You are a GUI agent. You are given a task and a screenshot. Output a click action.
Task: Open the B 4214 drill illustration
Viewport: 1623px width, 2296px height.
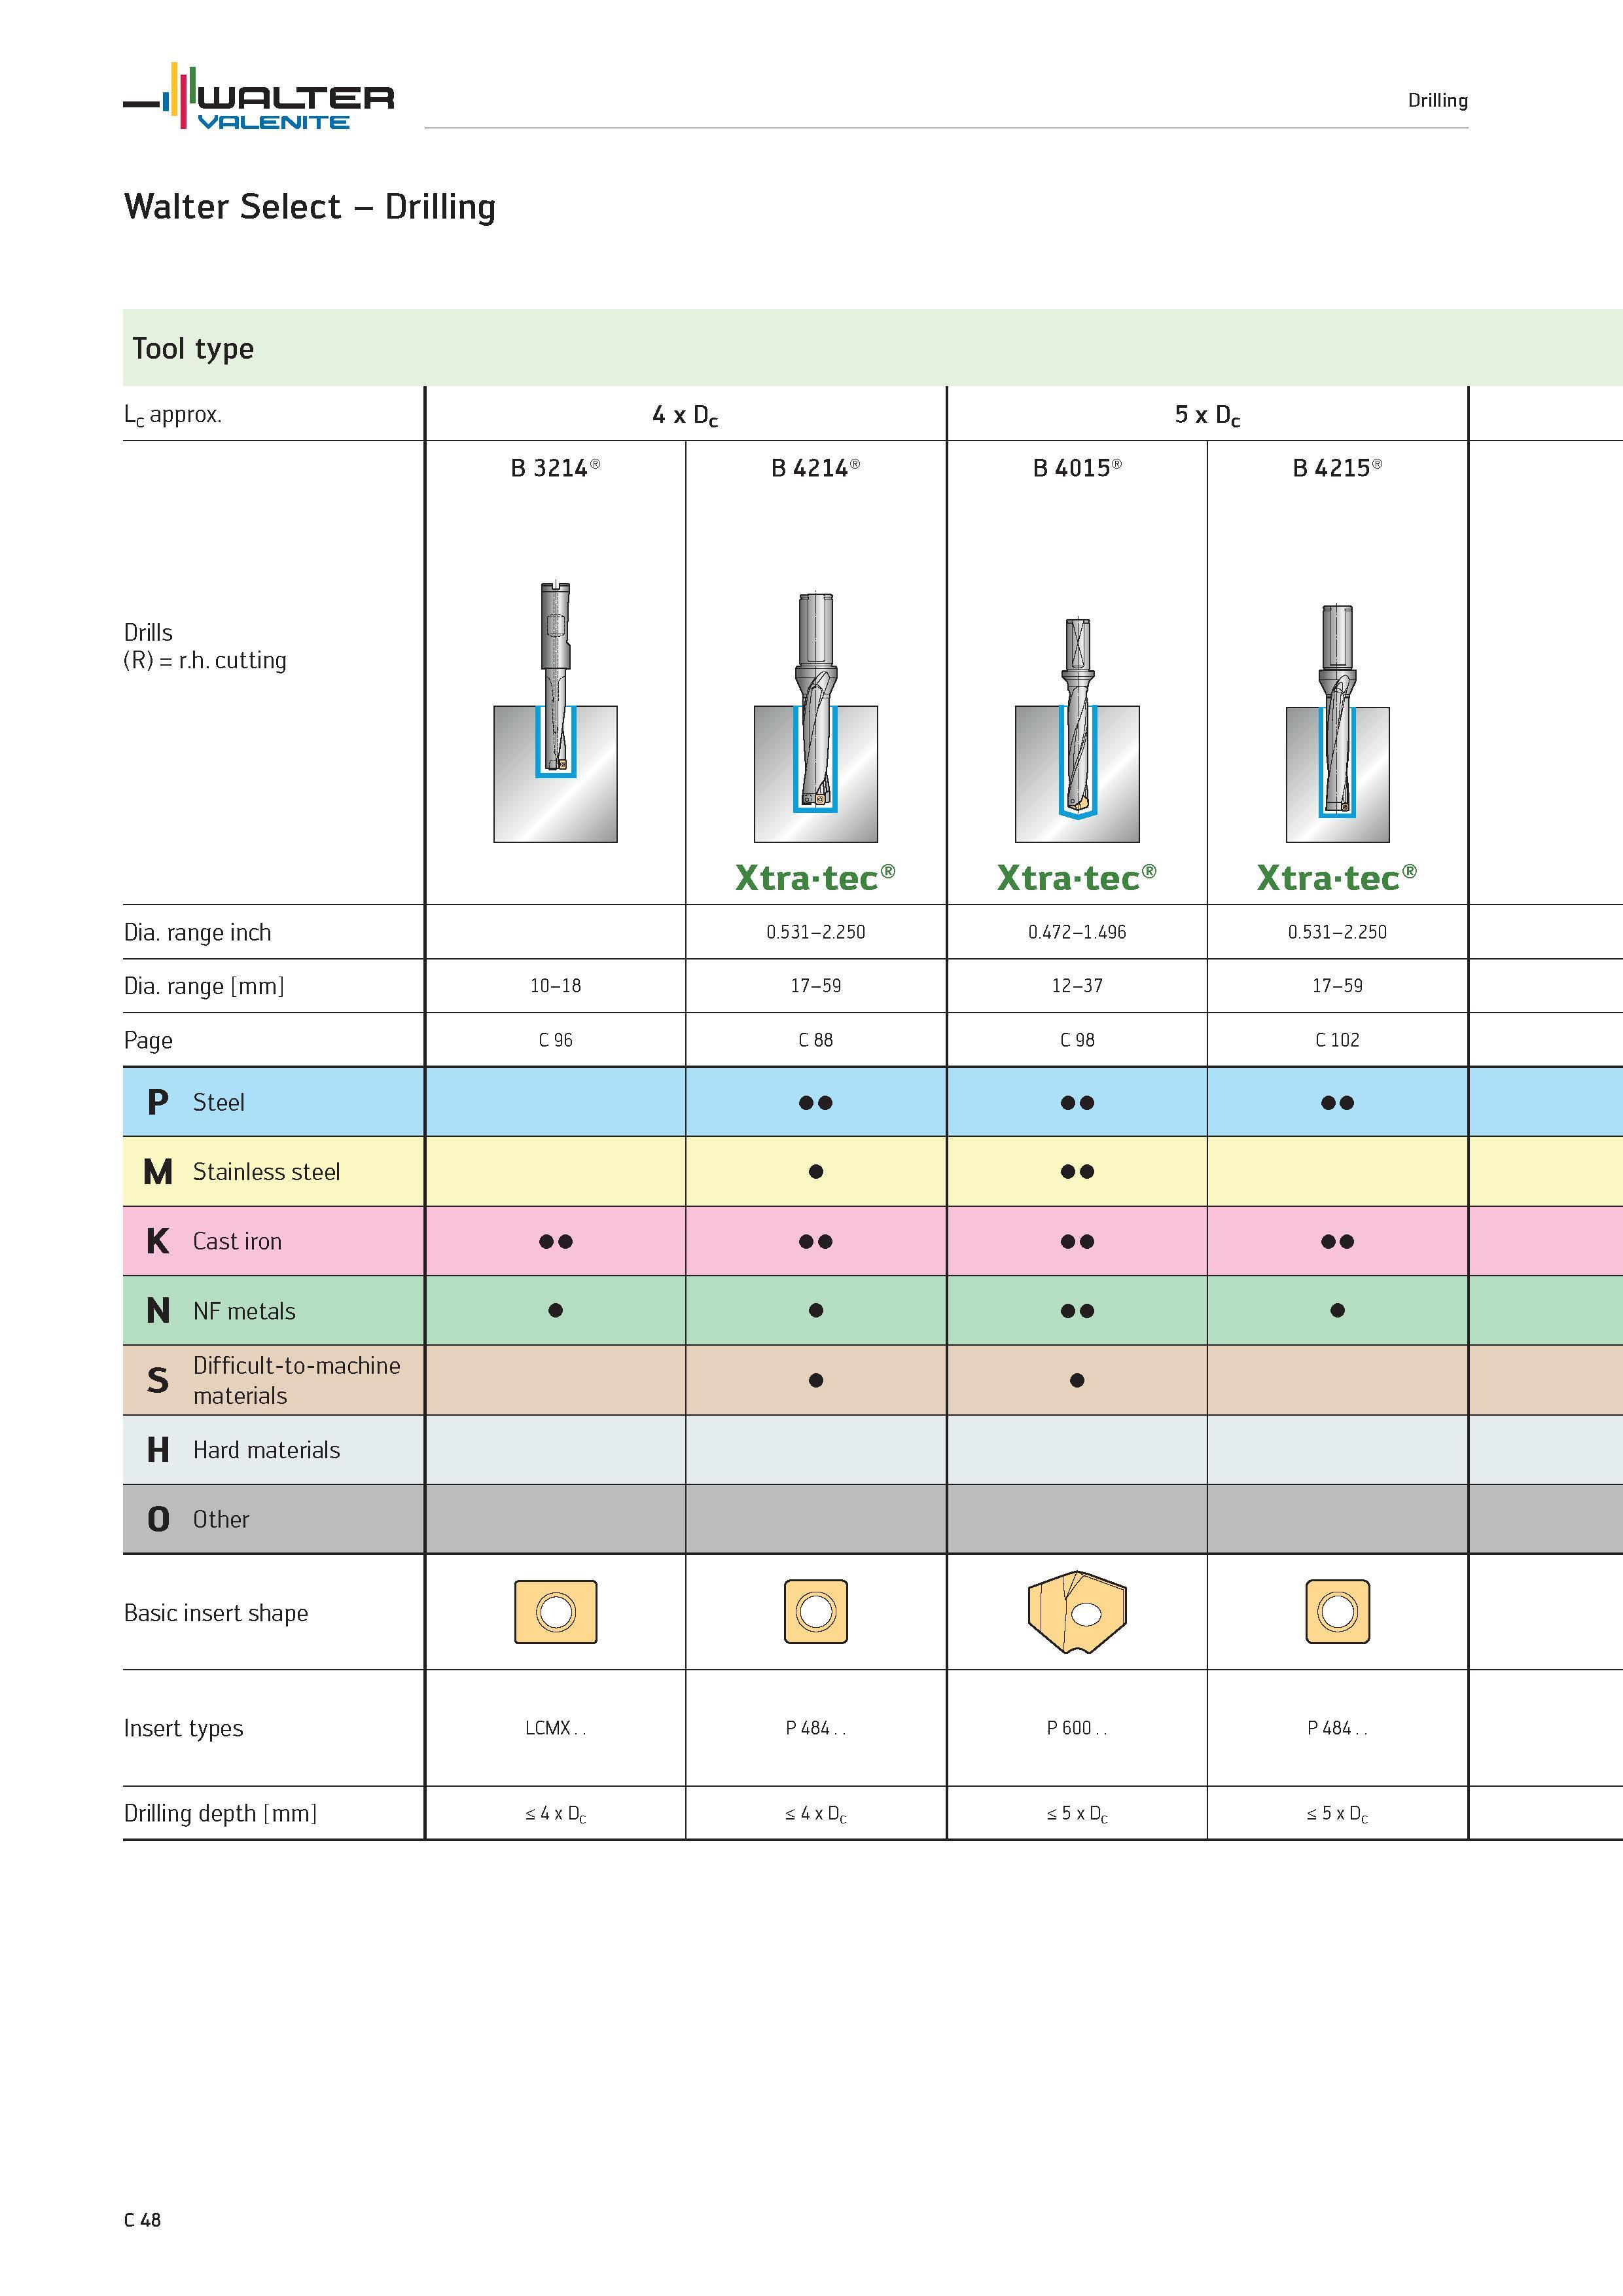(816, 717)
